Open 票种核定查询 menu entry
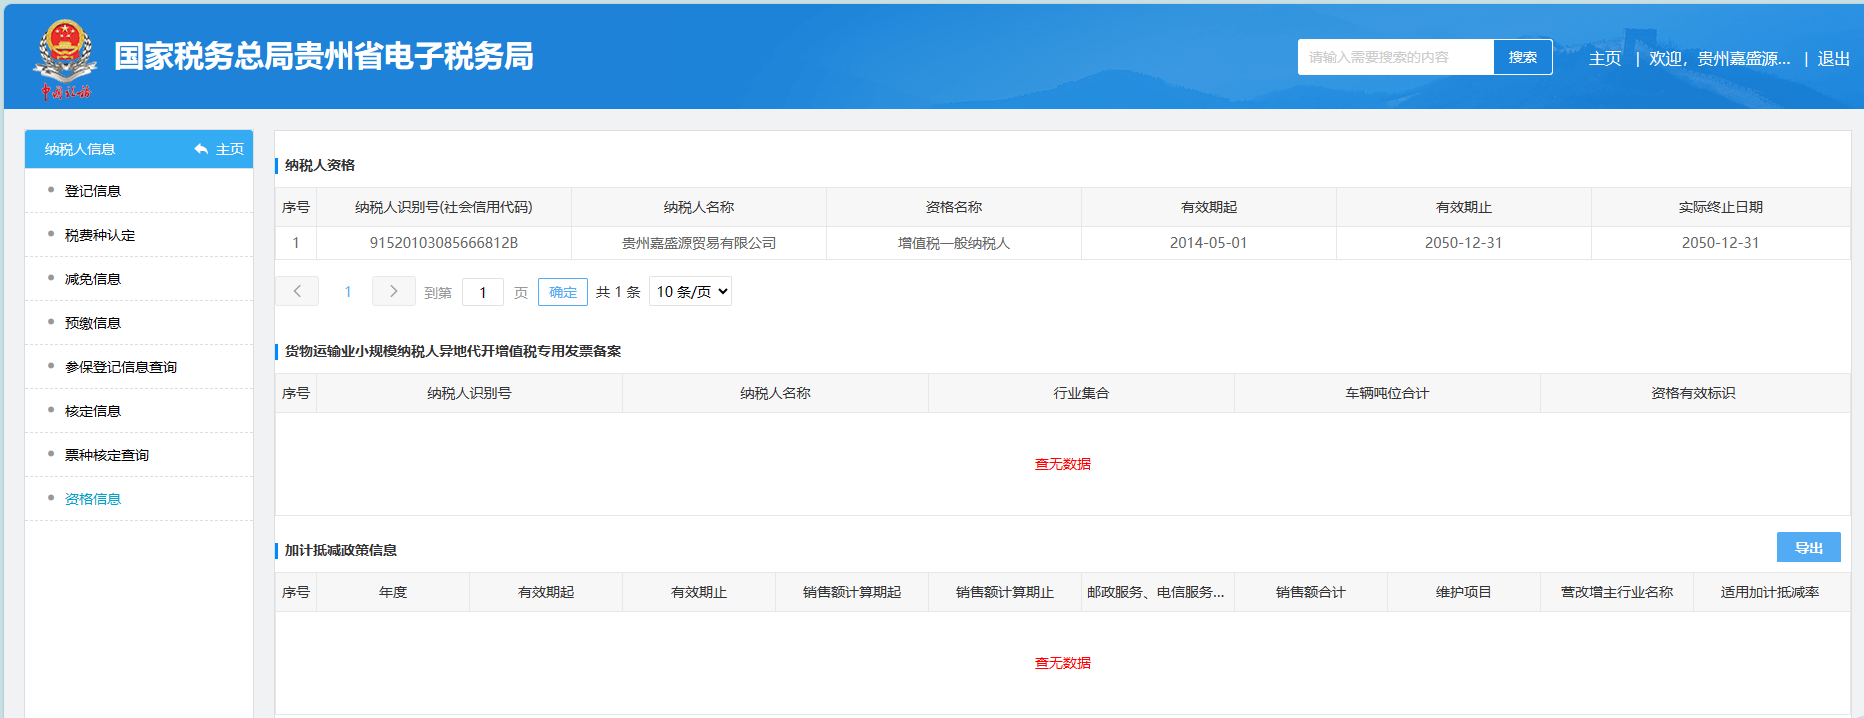1864x718 pixels. click(107, 455)
